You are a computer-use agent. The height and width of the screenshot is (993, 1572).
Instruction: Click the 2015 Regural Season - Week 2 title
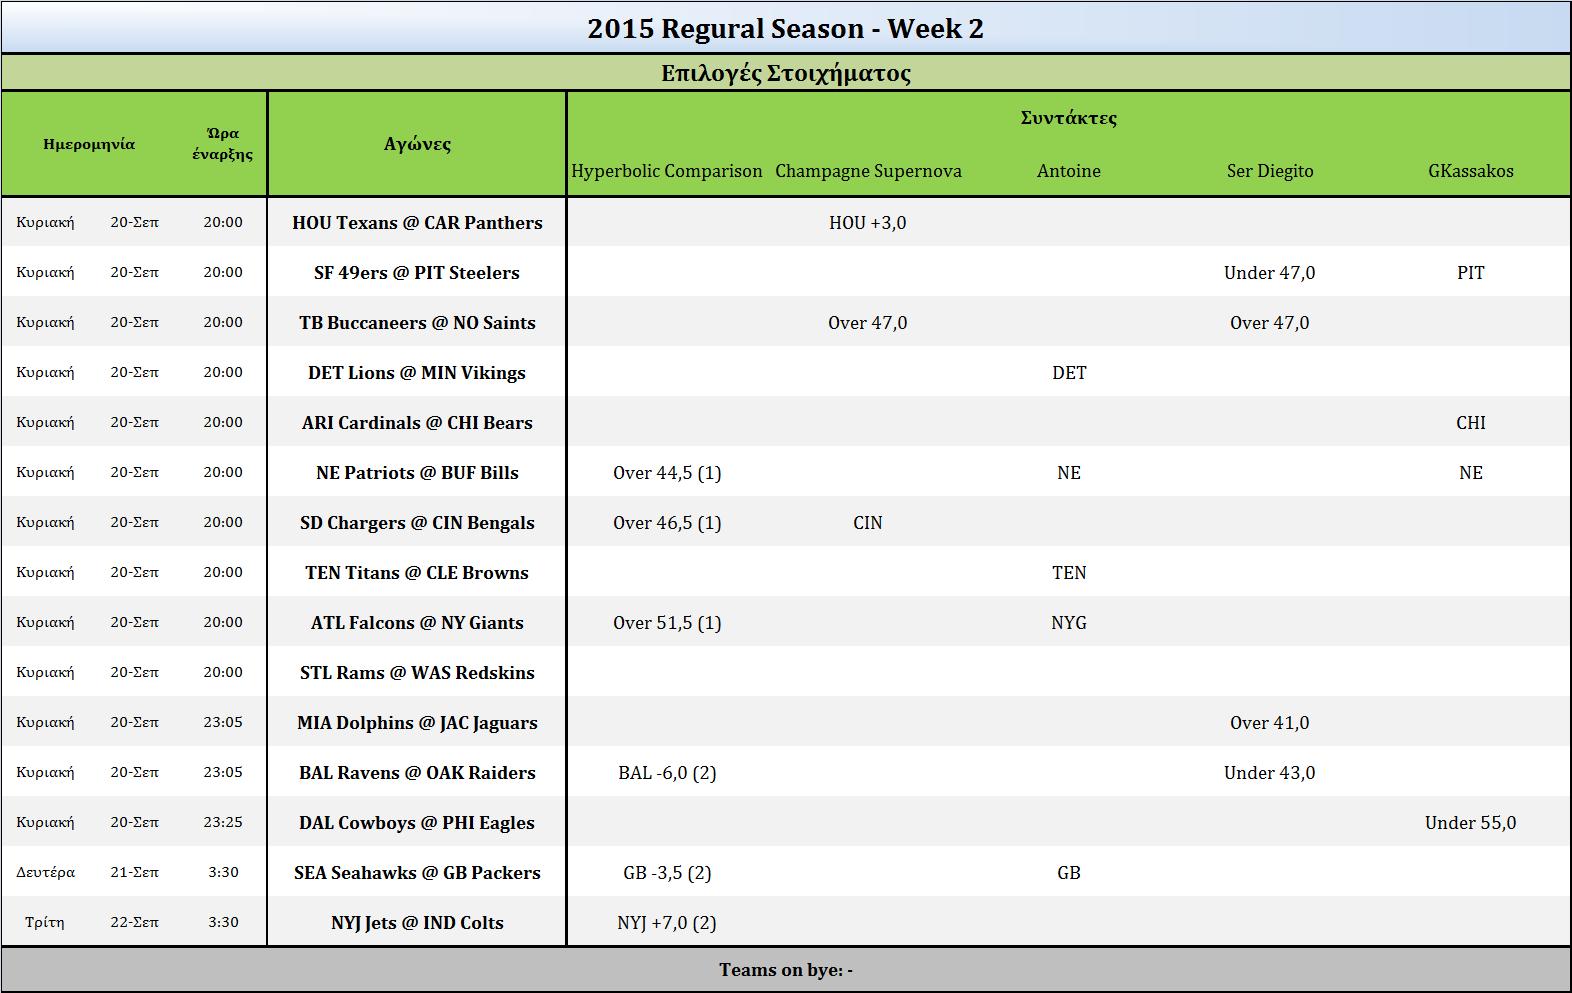(x=786, y=28)
